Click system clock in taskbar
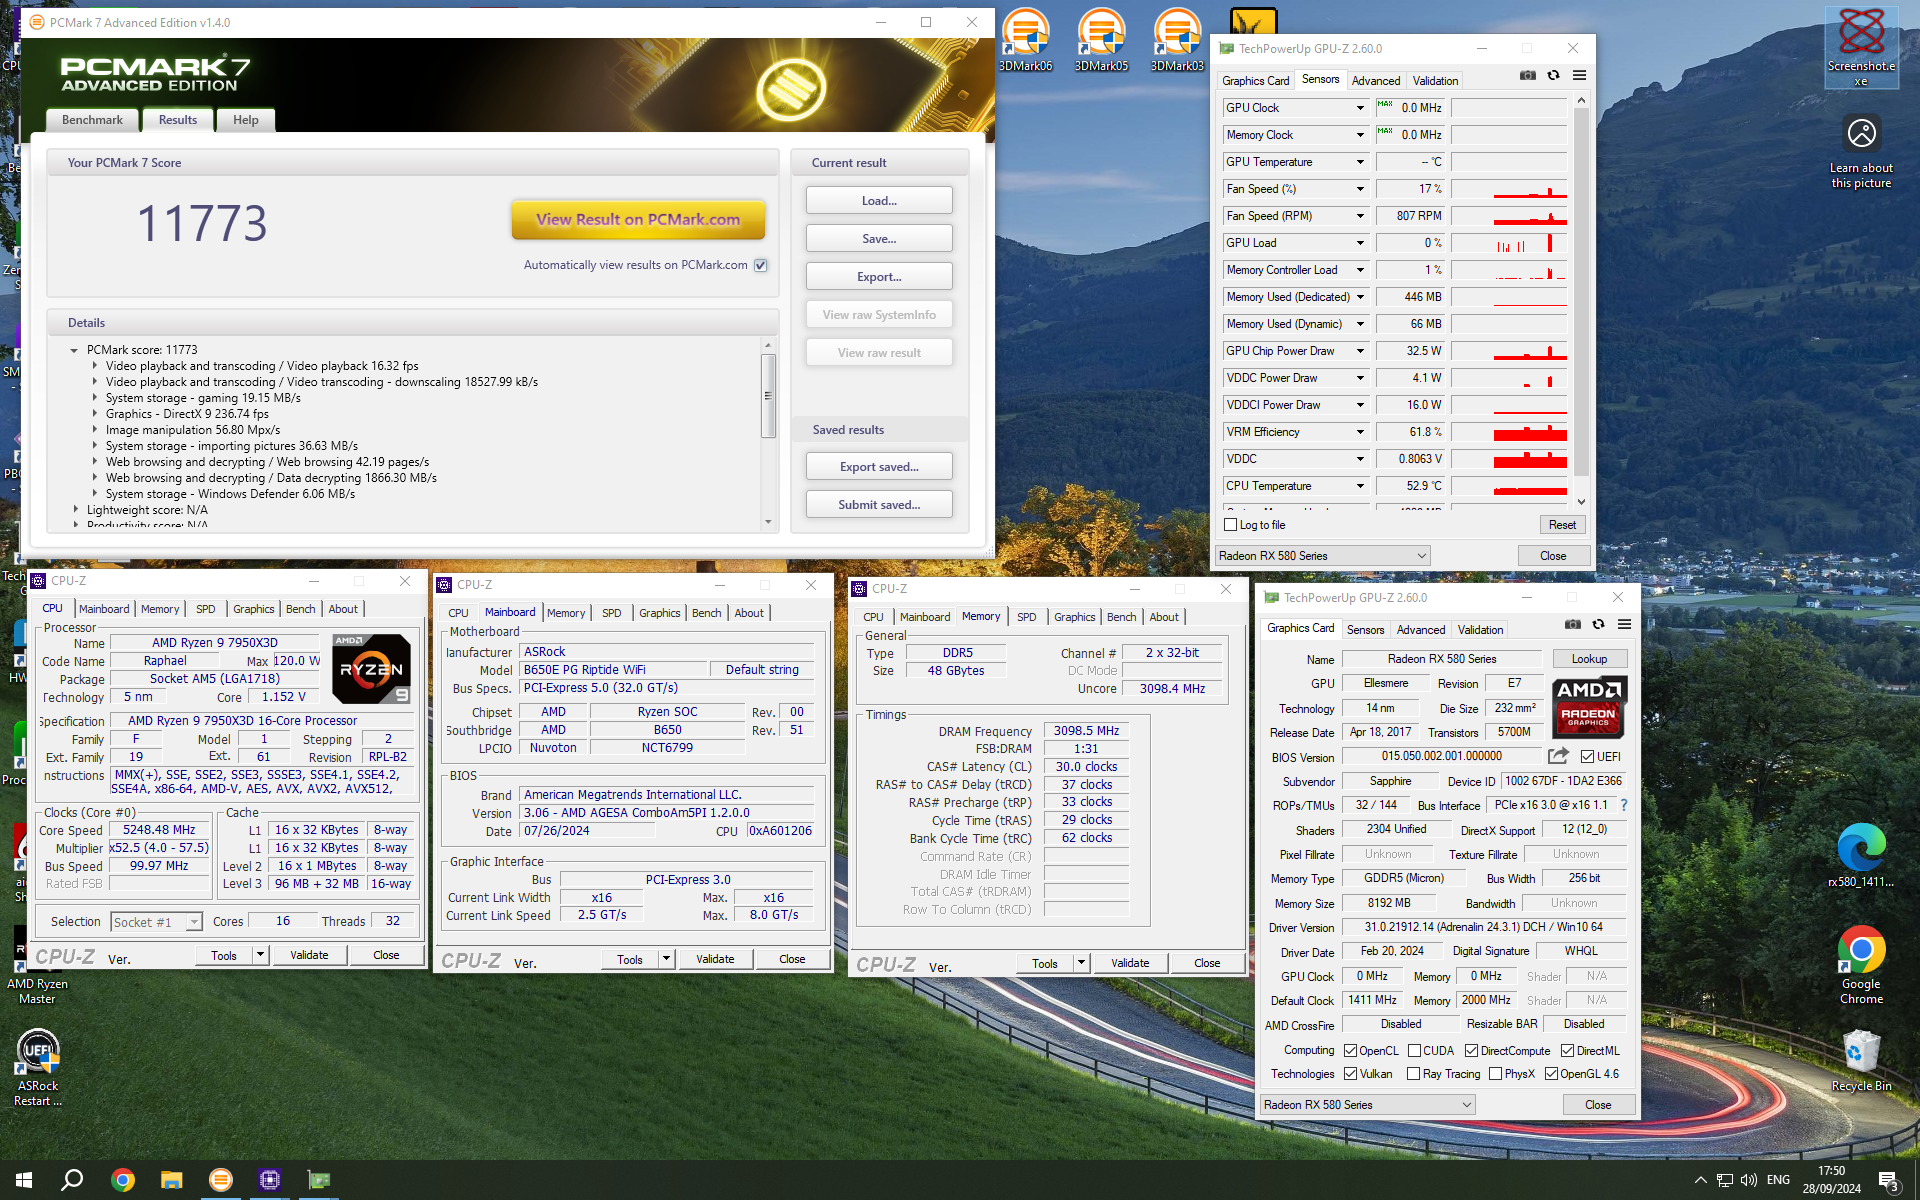 point(1831,1180)
